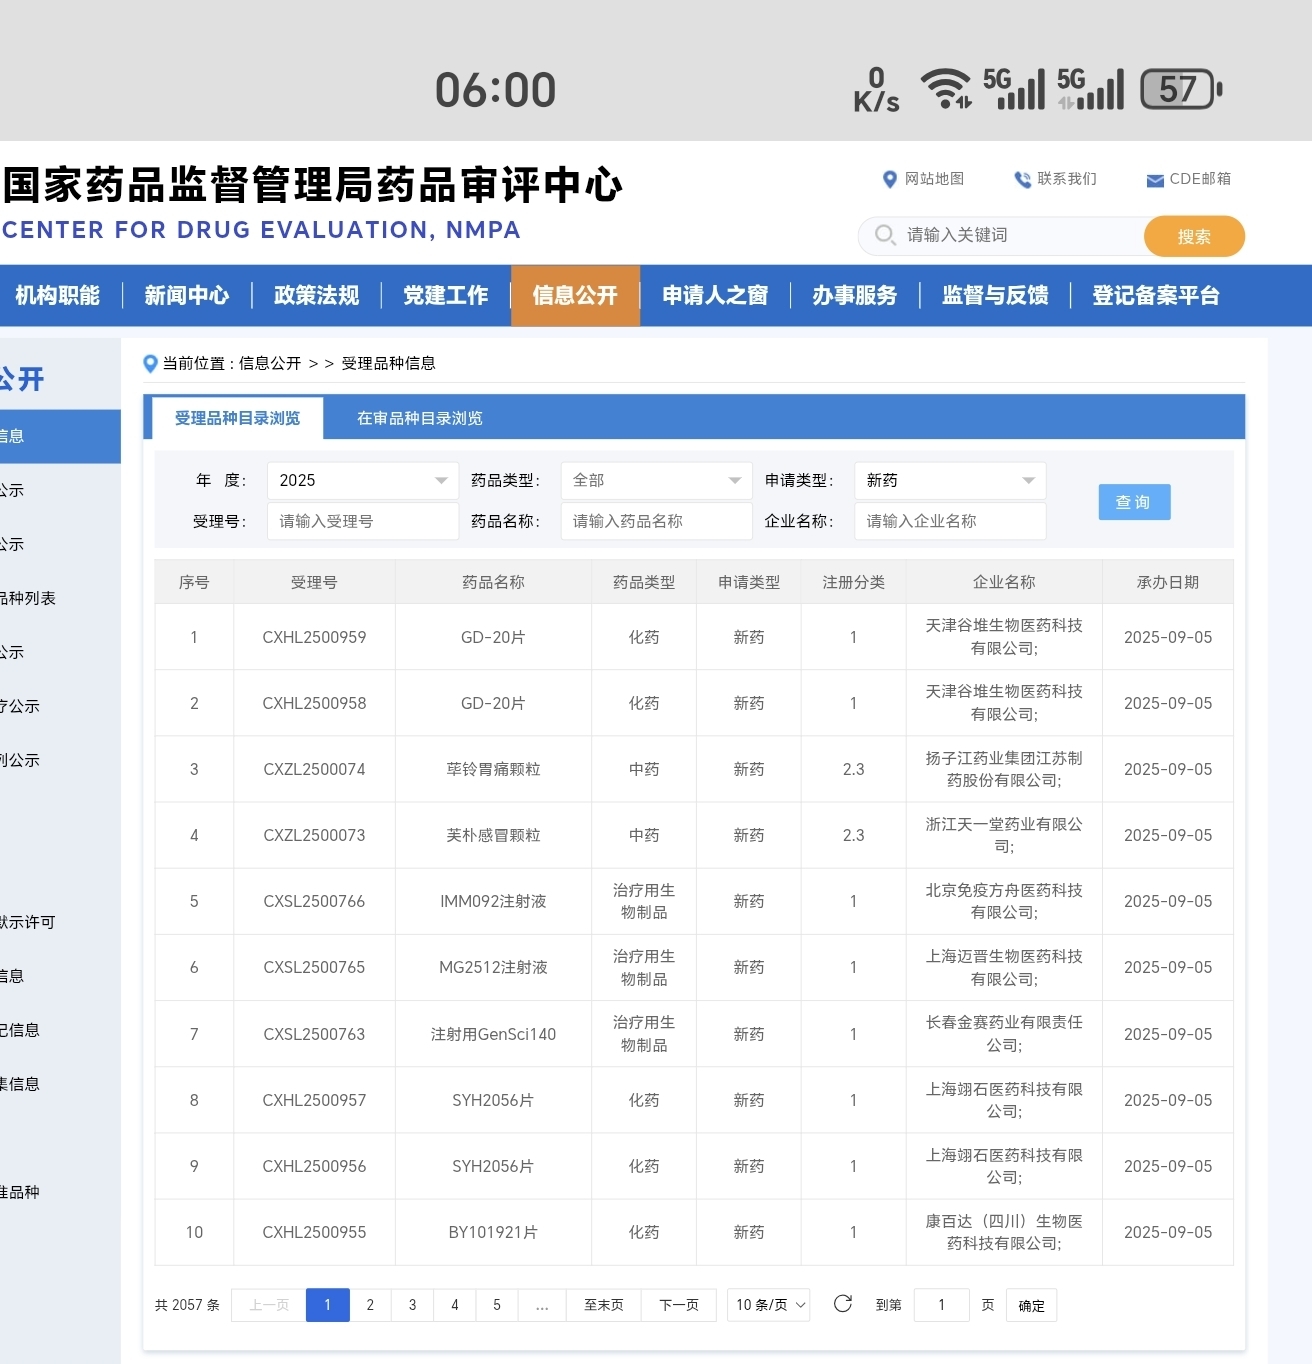The width and height of the screenshot is (1312, 1364).
Task: Click the breadcrumb location pin icon
Action: click(x=151, y=364)
